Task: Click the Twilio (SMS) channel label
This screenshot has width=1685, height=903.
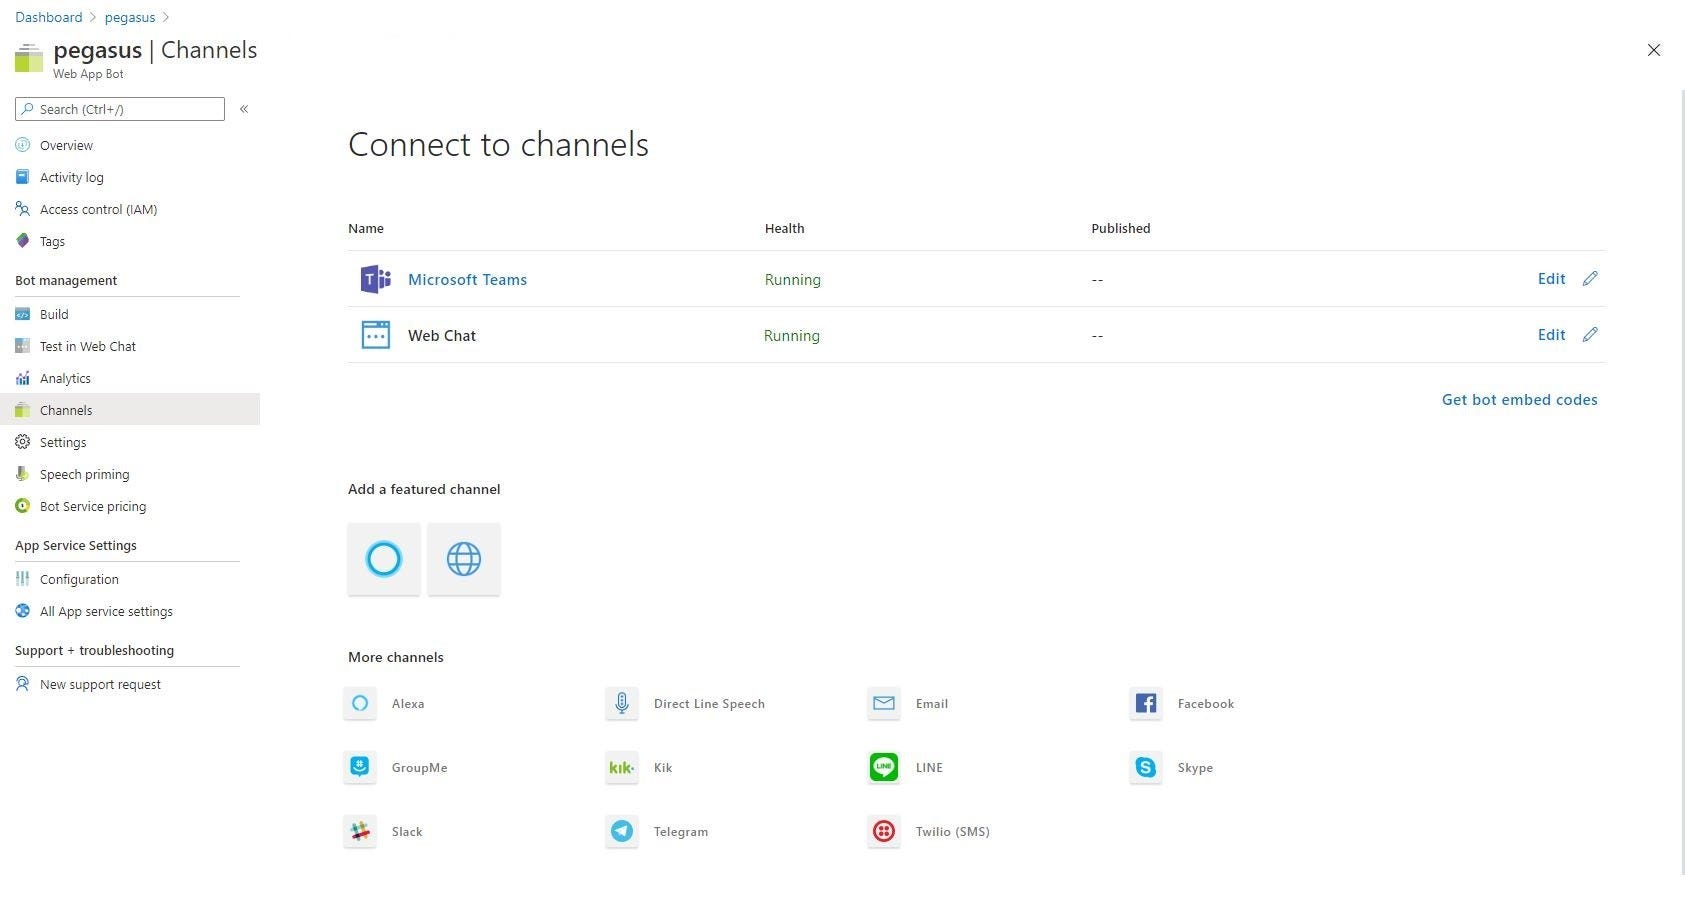Action: pos(953,832)
